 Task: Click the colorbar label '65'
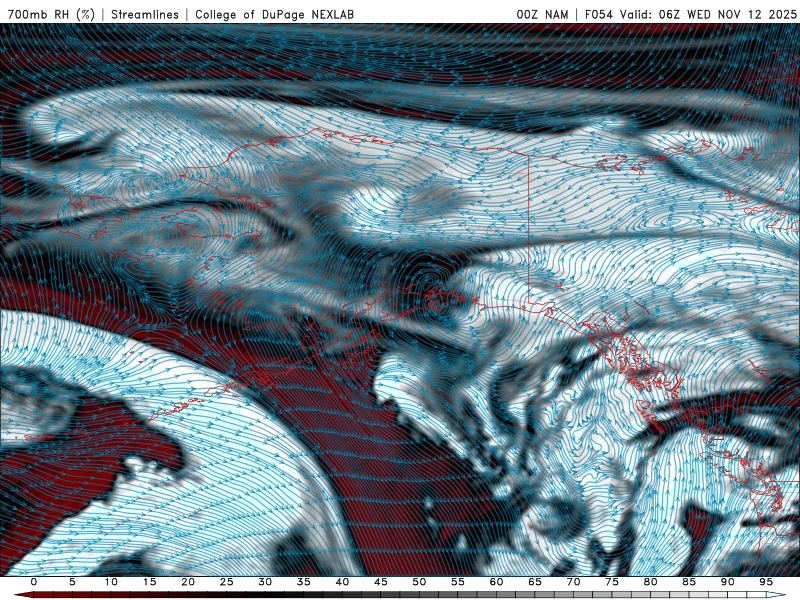535,582
